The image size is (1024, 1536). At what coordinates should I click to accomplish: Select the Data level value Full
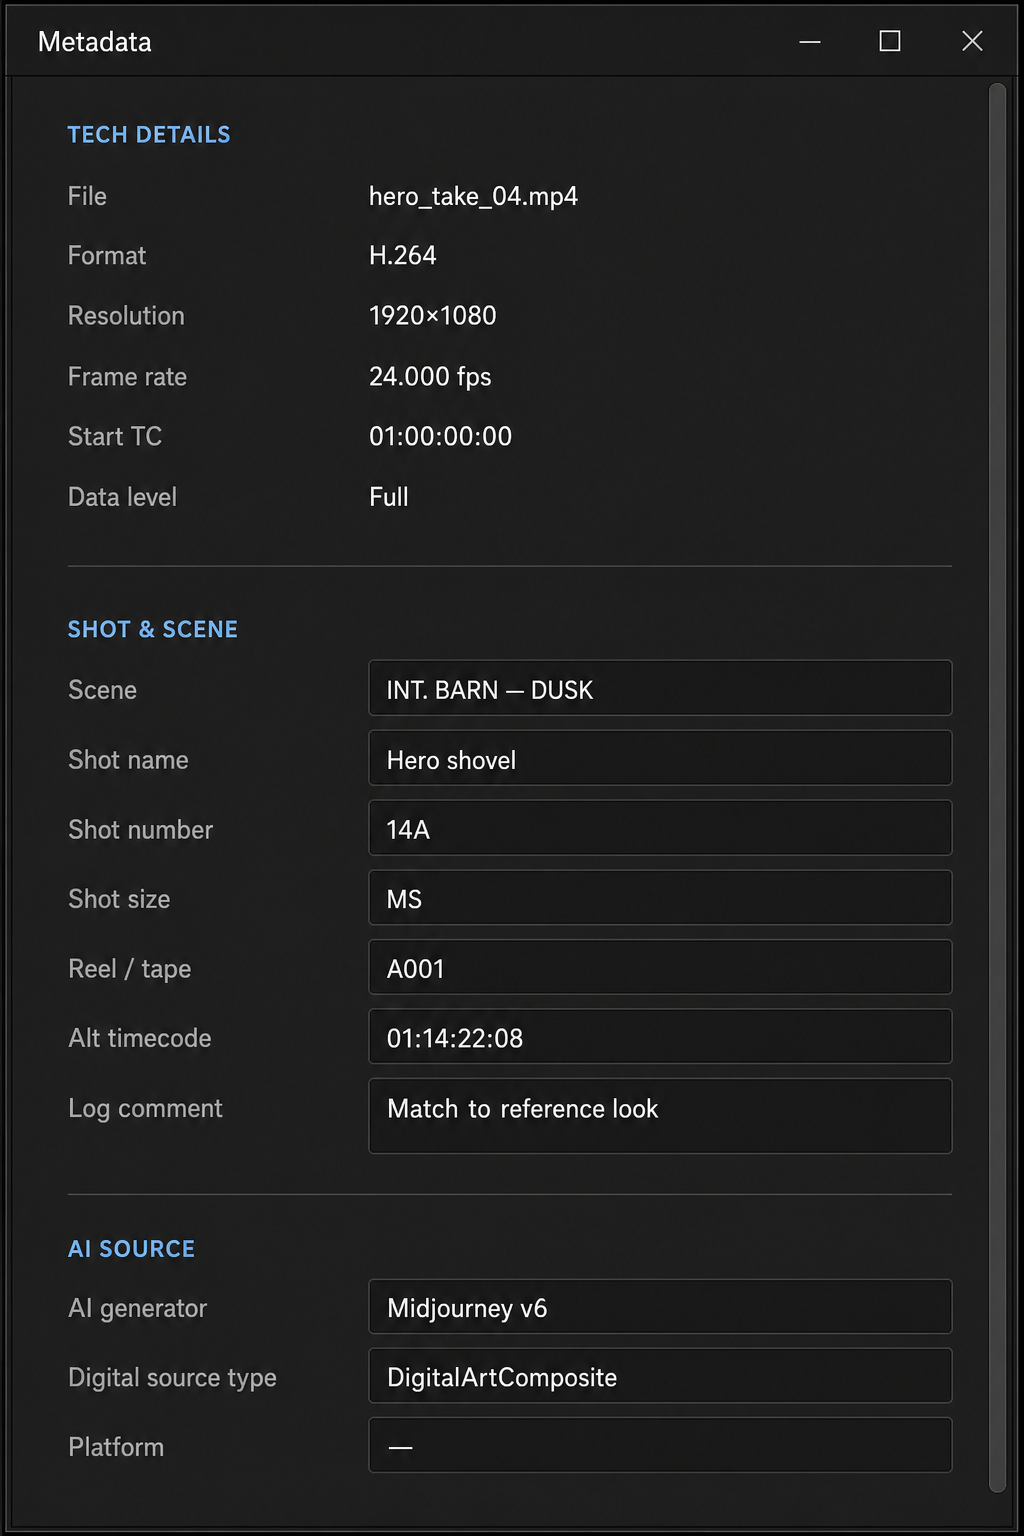pyautogui.click(x=389, y=497)
